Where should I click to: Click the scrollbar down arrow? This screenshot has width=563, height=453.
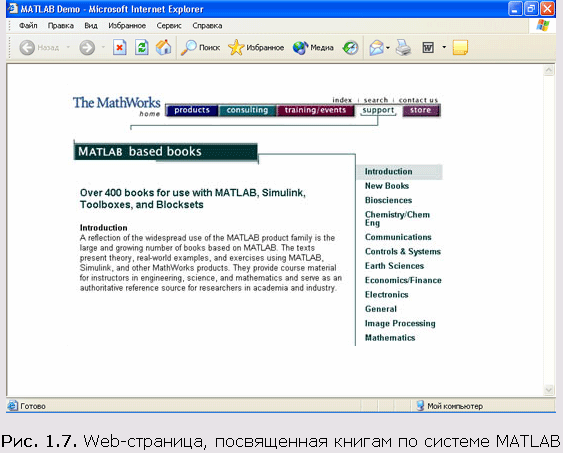click(x=549, y=389)
